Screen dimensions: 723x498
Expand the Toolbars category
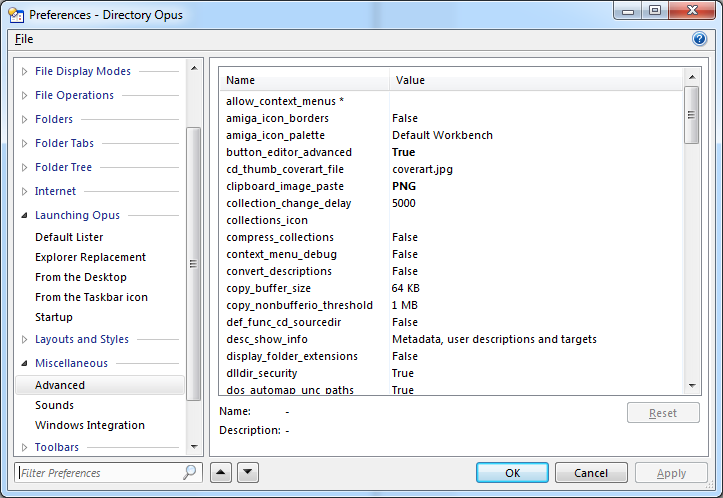pyautogui.click(x=24, y=447)
